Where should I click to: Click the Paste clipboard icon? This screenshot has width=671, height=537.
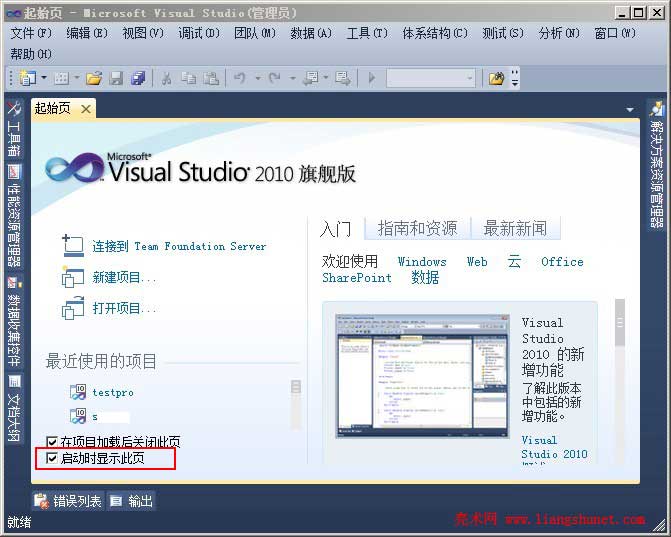(211, 78)
